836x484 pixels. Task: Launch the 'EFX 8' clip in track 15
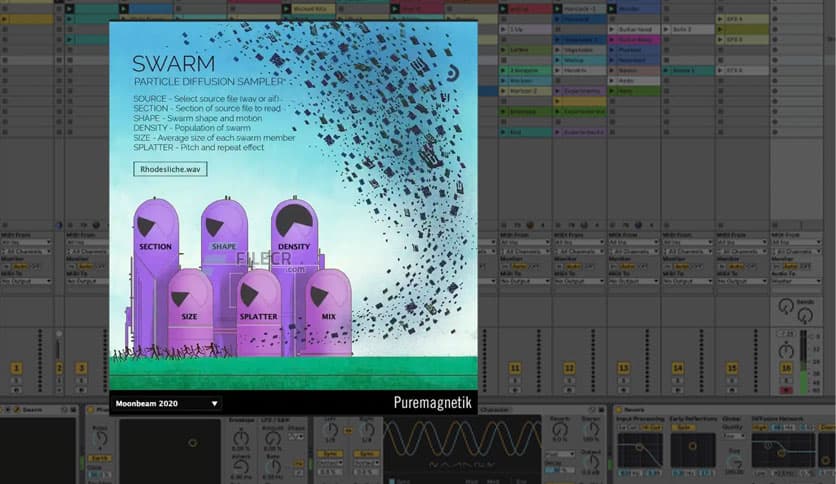[743, 39]
